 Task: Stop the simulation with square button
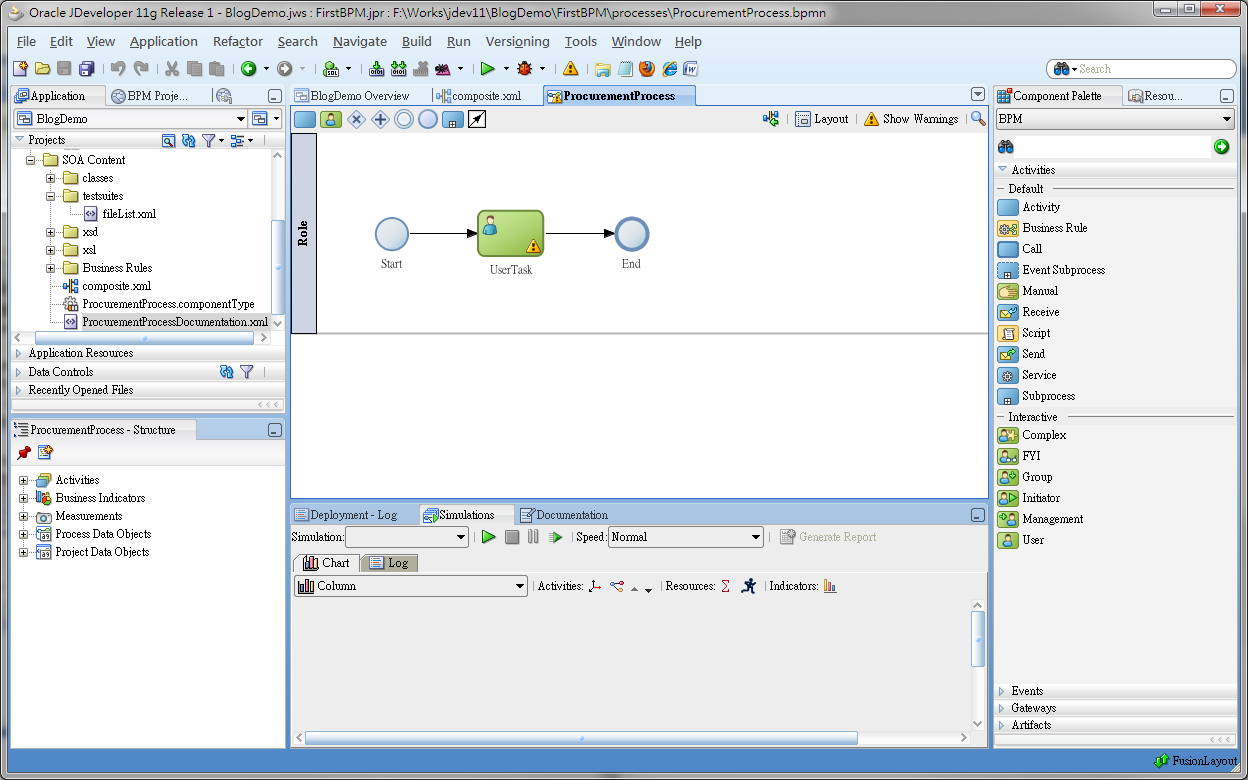point(512,537)
